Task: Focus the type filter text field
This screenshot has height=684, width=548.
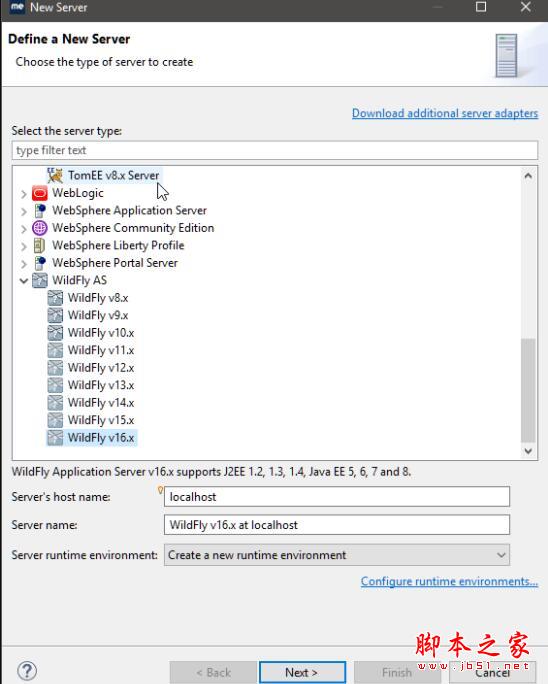Action: click(x=274, y=150)
